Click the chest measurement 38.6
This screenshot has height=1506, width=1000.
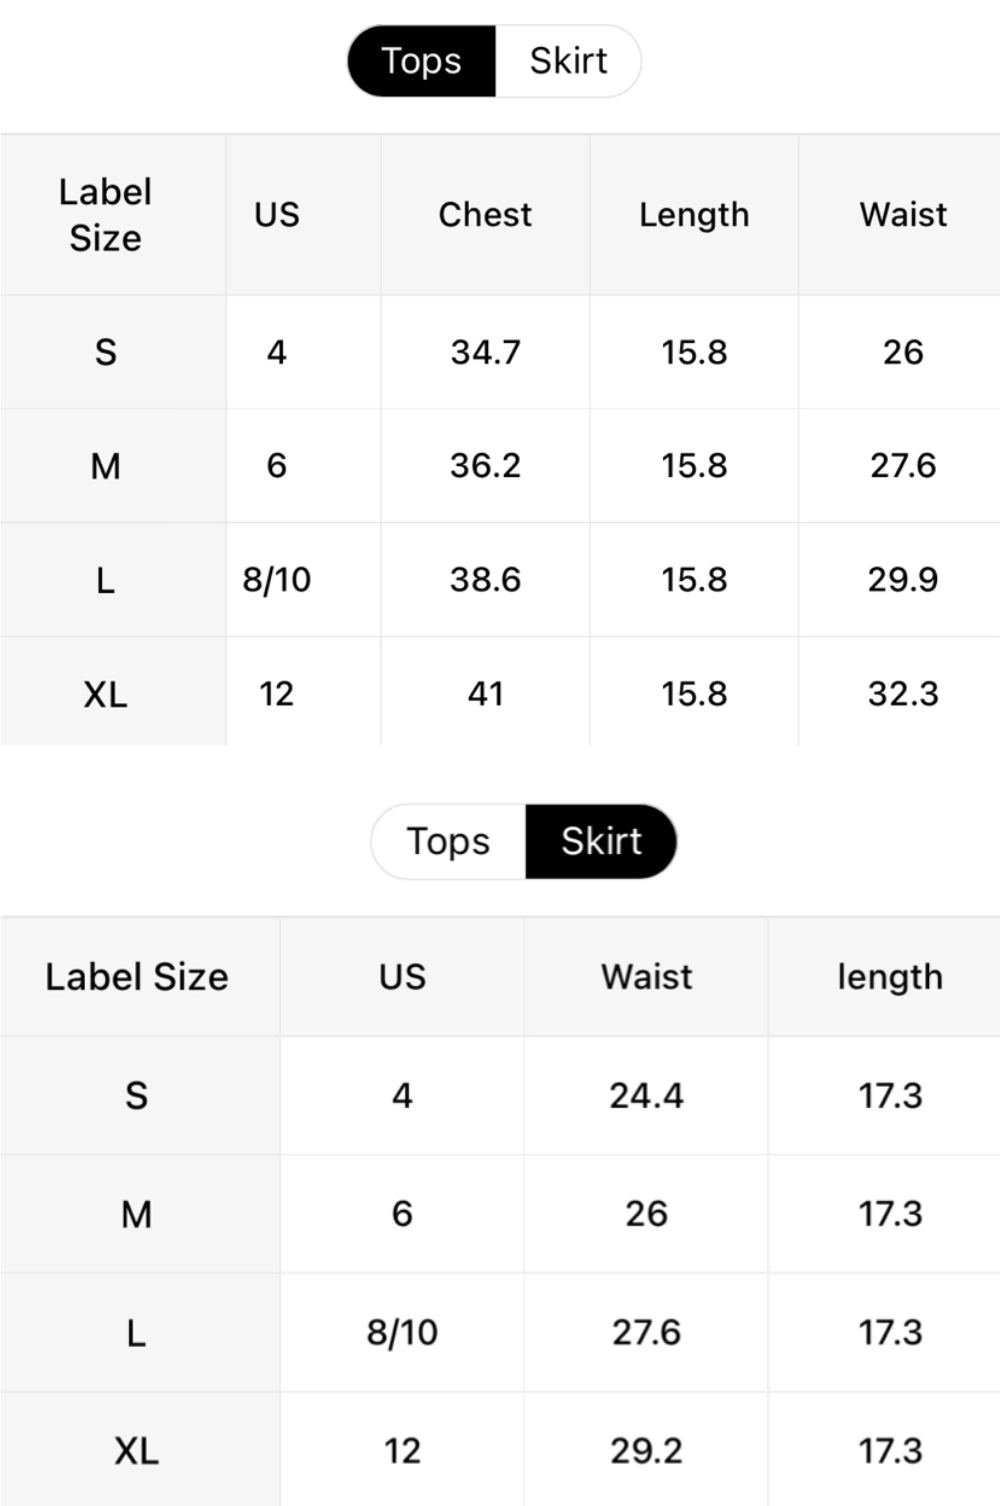485,579
